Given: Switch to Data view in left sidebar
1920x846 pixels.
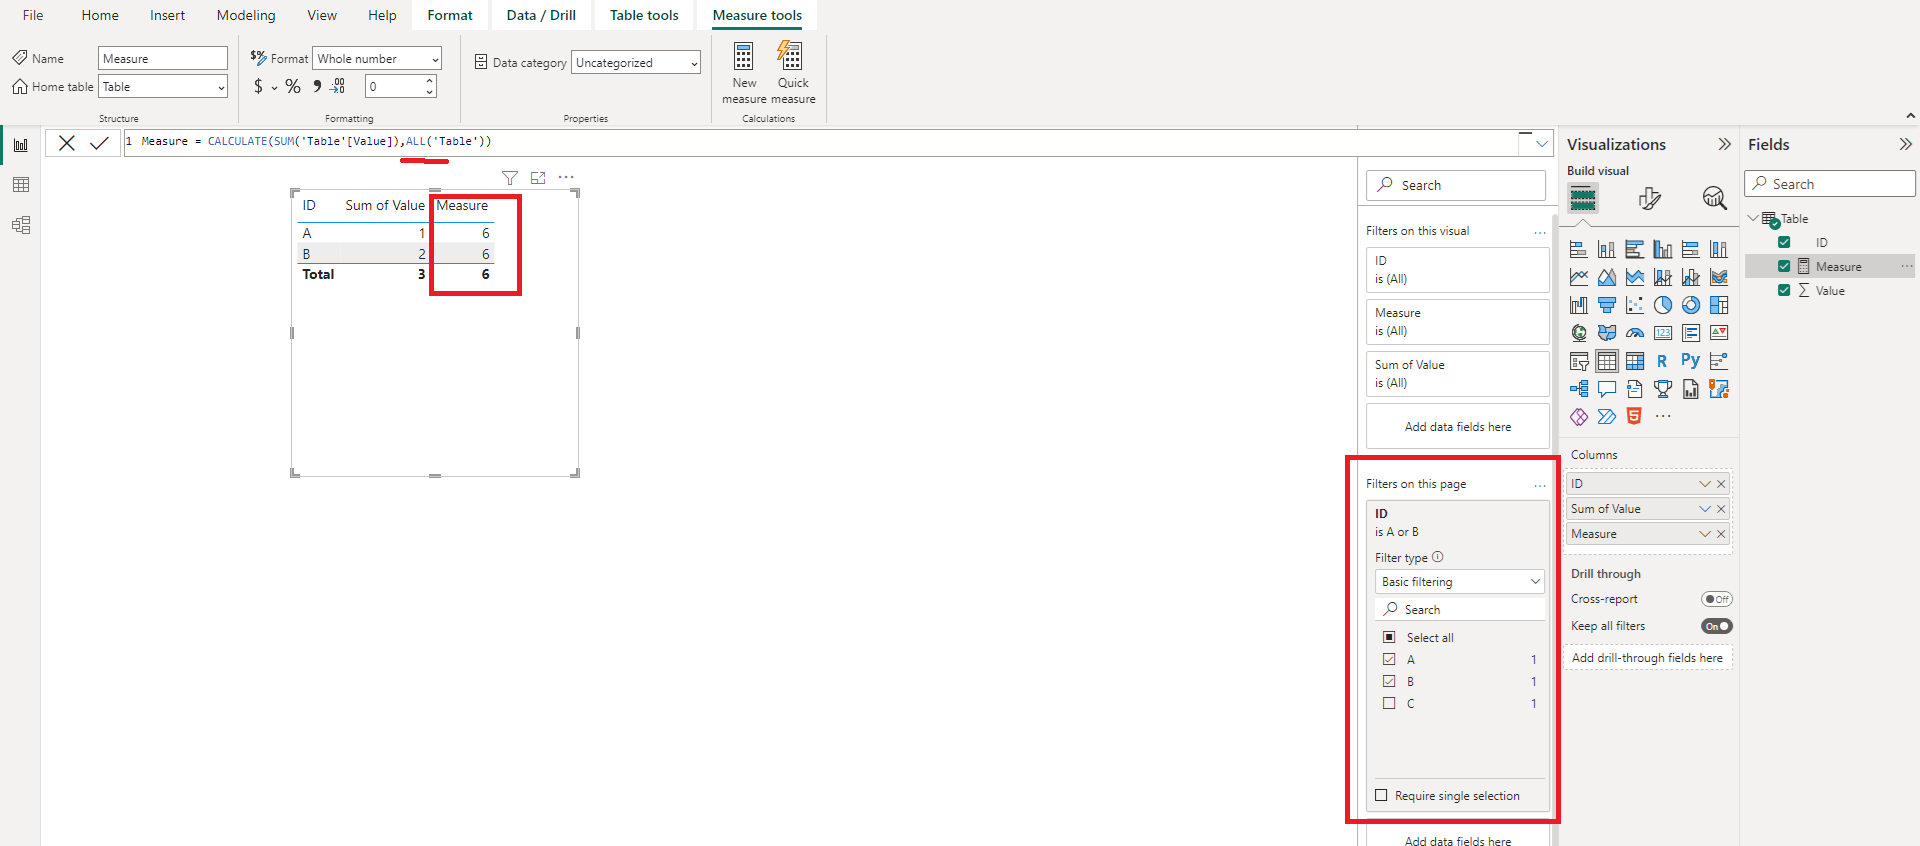Looking at the screenshot, I should 21,185.
